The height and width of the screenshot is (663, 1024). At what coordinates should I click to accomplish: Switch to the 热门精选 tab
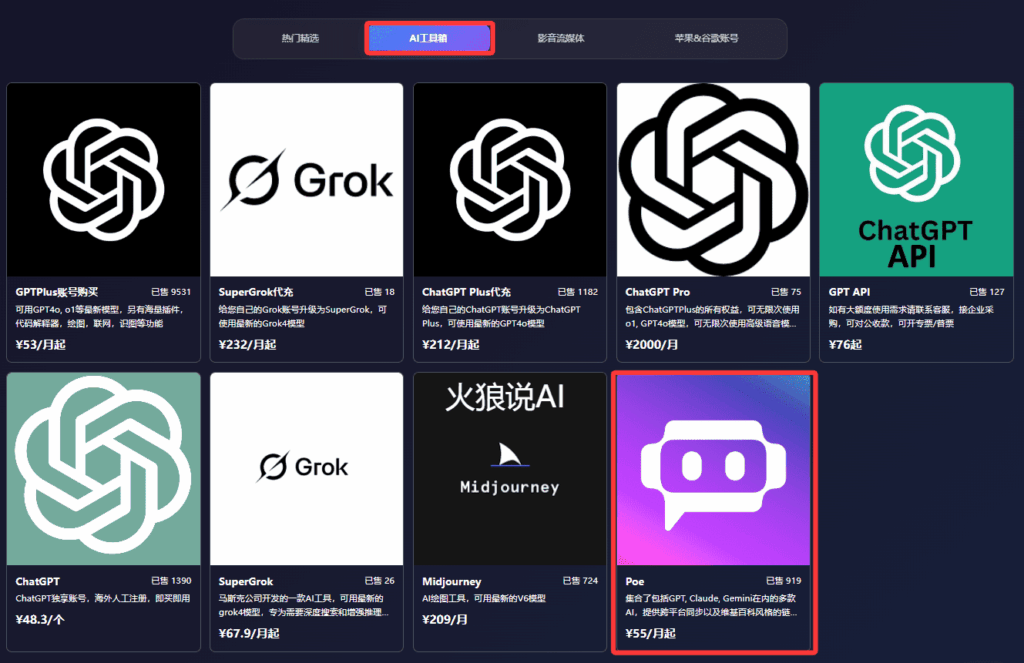[x=300, y=39]
